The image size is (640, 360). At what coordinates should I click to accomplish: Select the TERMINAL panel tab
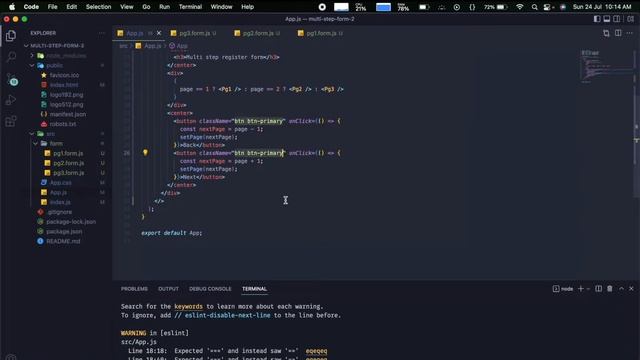[254, 289]
